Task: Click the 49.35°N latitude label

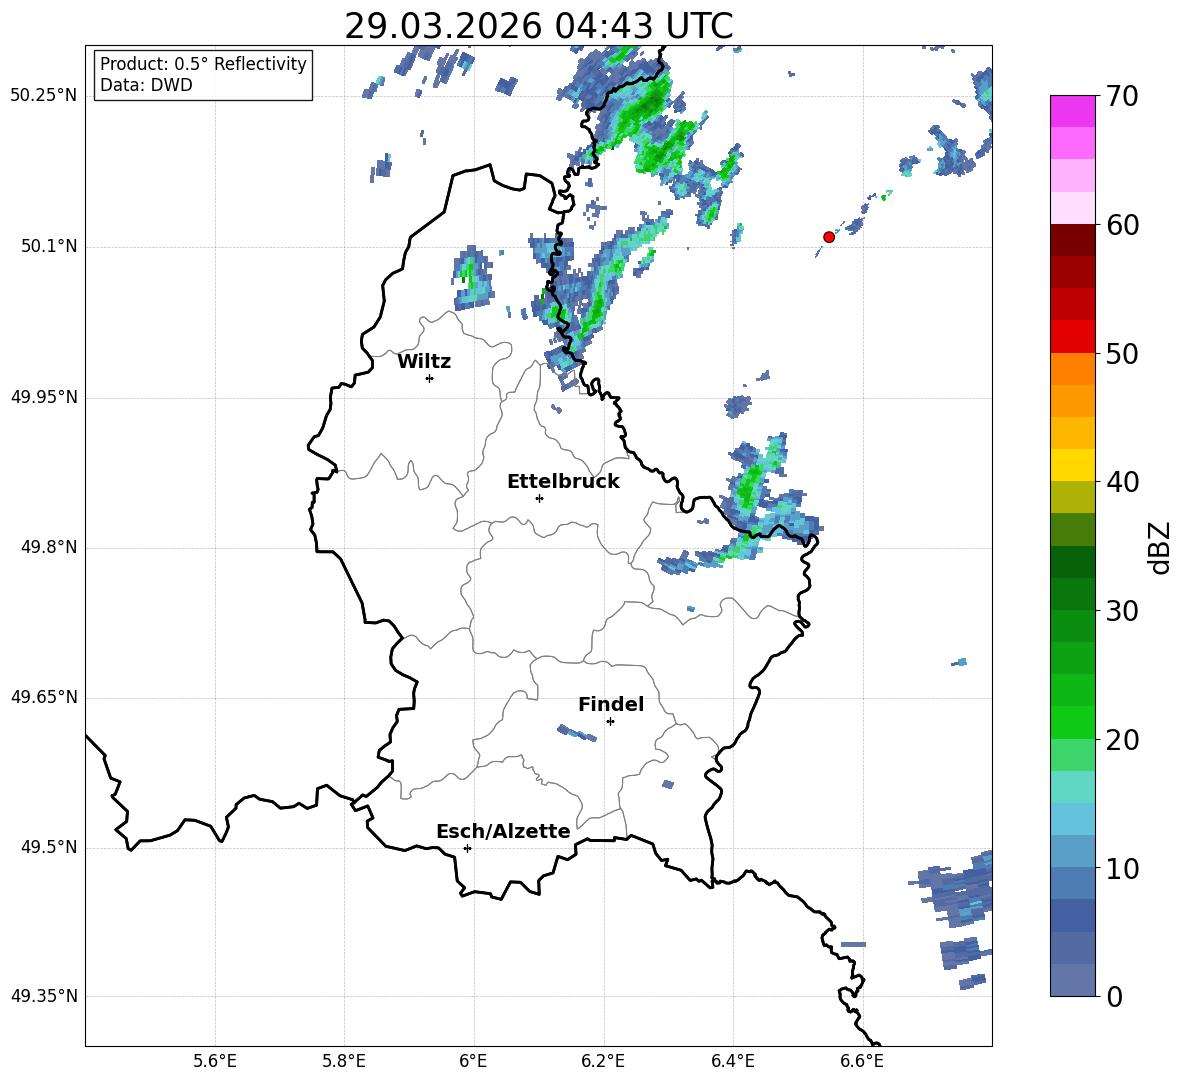Action: [x=44, y=996]
